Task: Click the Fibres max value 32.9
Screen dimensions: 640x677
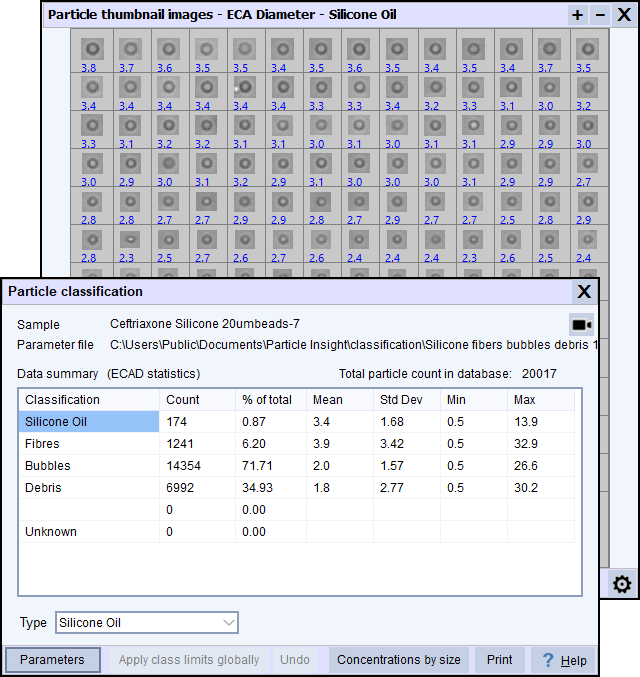Action: (526, 443)
